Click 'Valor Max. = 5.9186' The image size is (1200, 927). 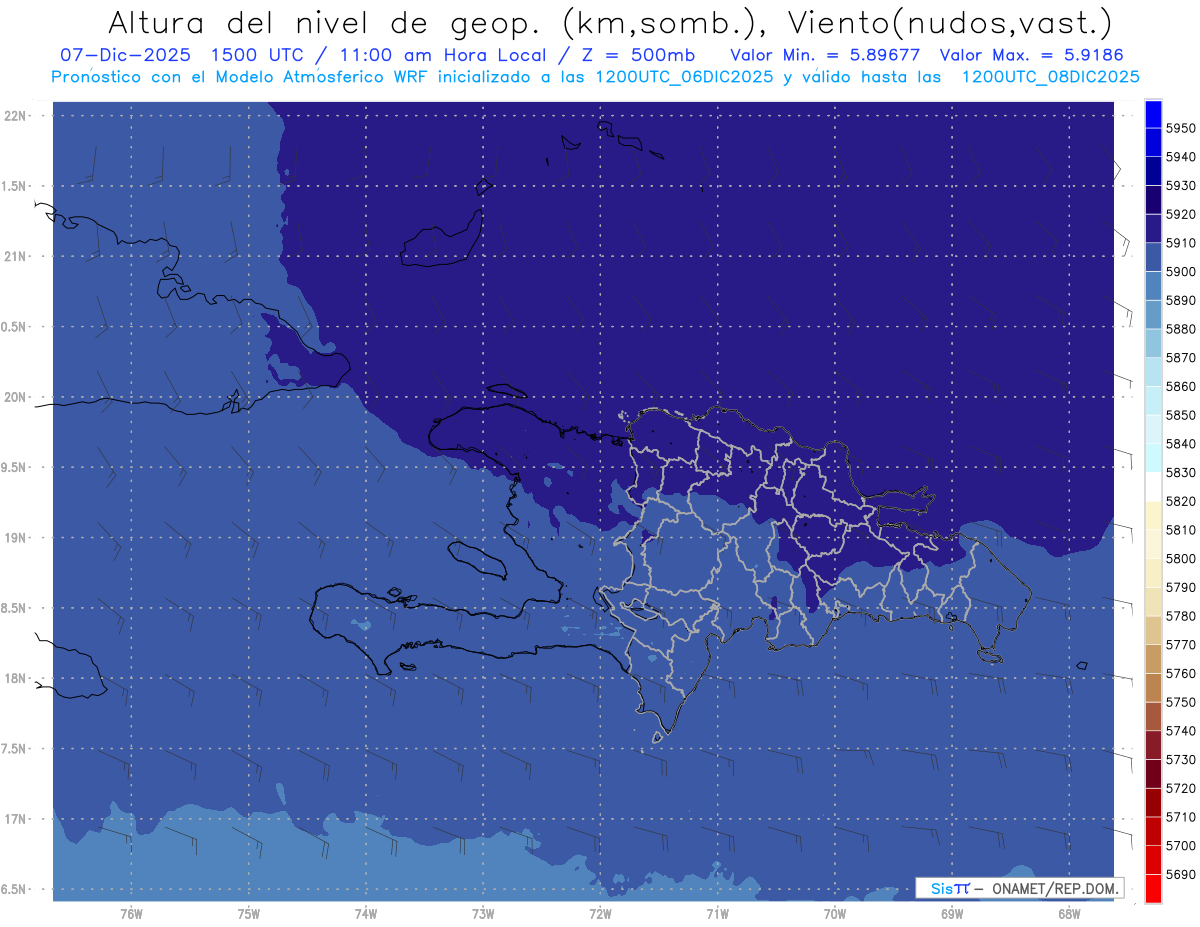pos(1033,56)
